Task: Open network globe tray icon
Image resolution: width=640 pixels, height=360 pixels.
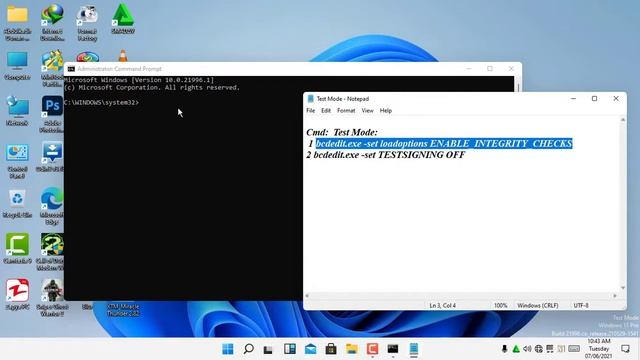Action: tap(539, 349)
